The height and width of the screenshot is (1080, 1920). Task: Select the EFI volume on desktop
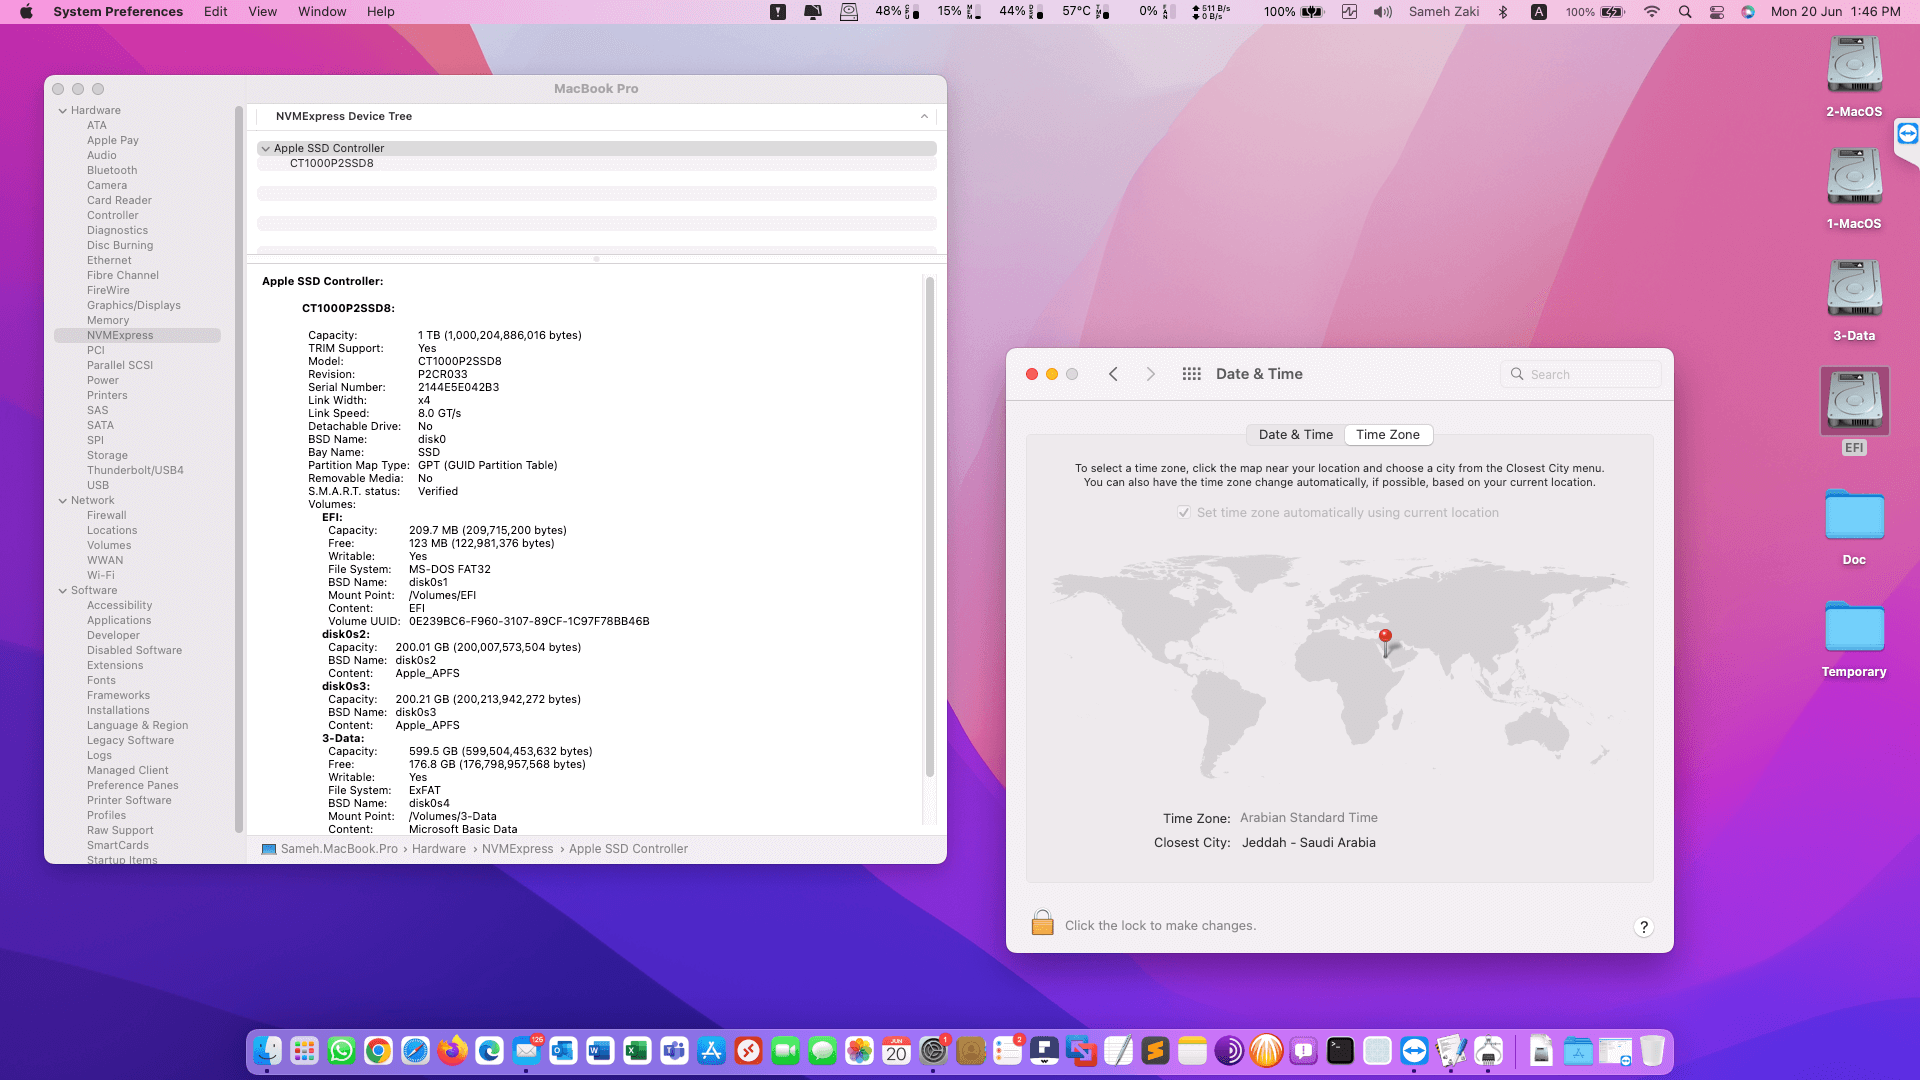click(1854, 410)
